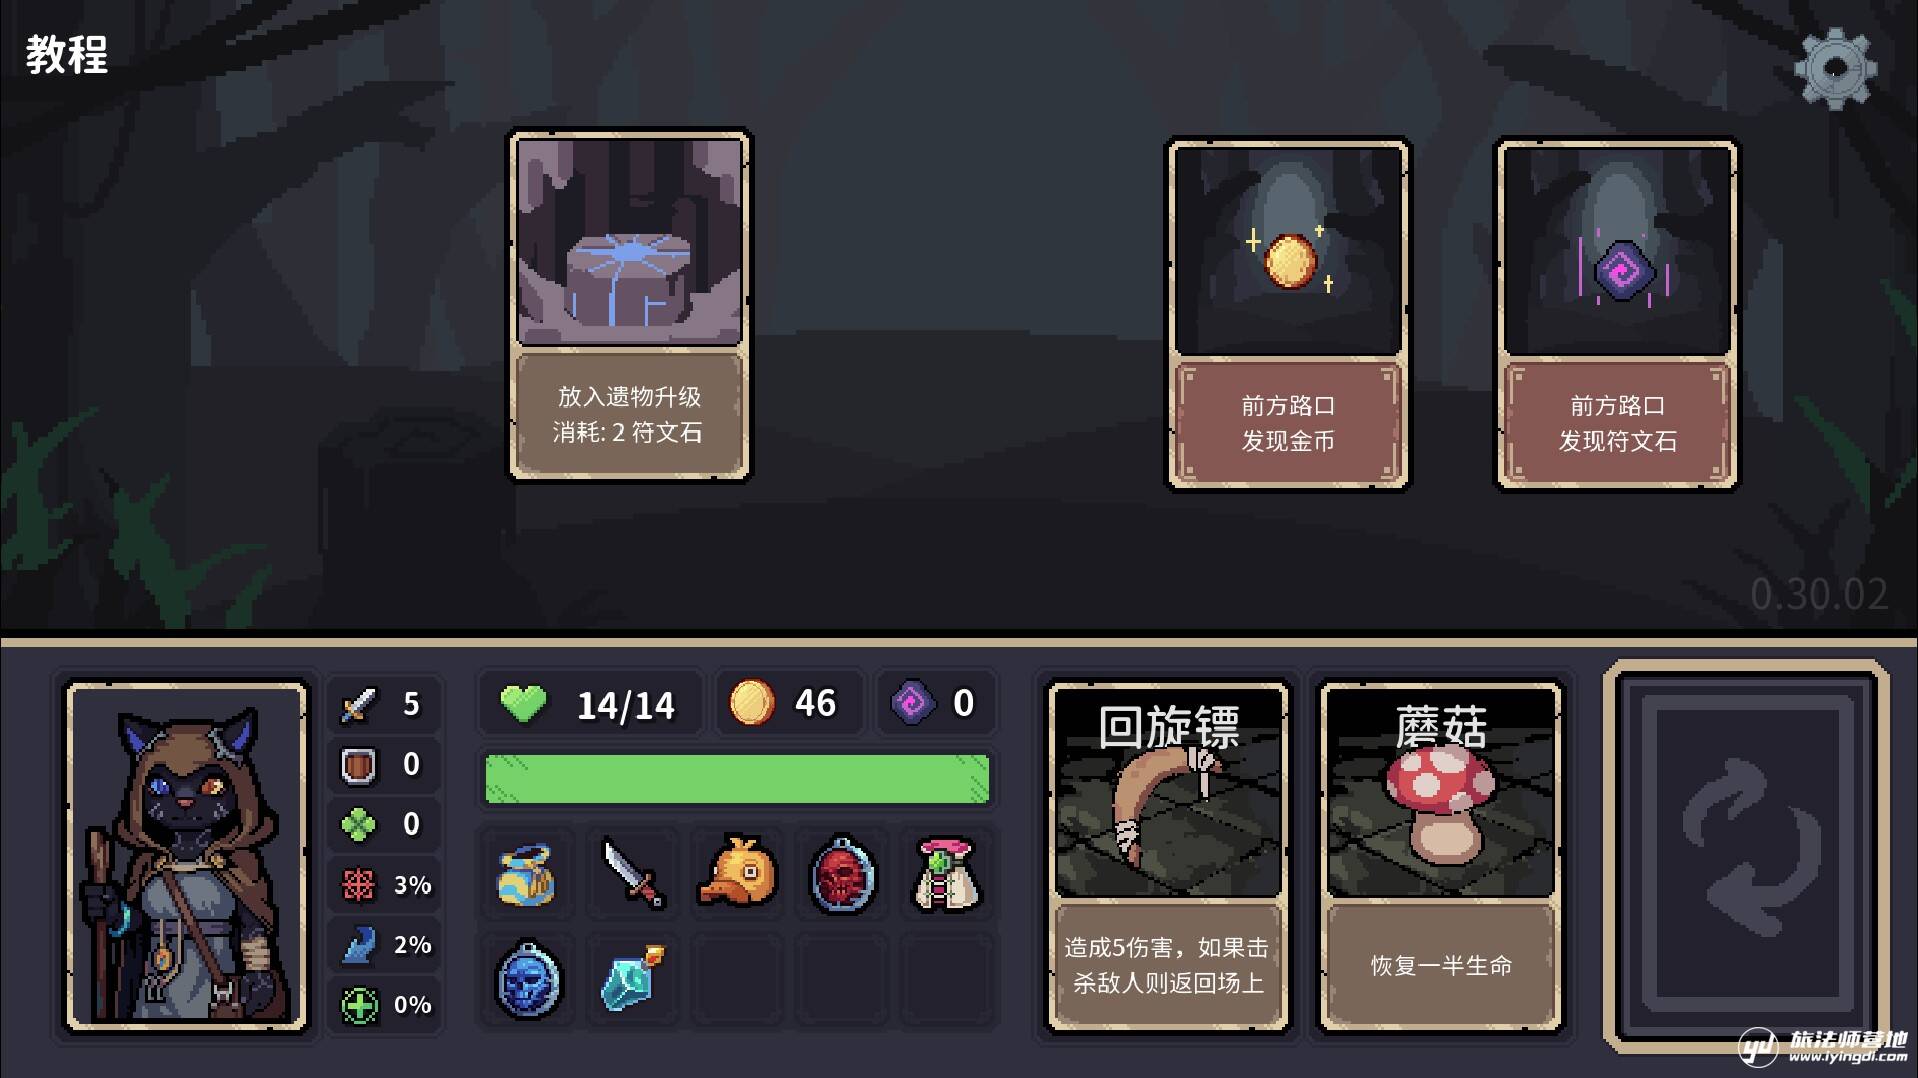Select the orange duck cap relic
Image resolution: width=1918 pixels, height=1078 pixels.
pos(739,872)
